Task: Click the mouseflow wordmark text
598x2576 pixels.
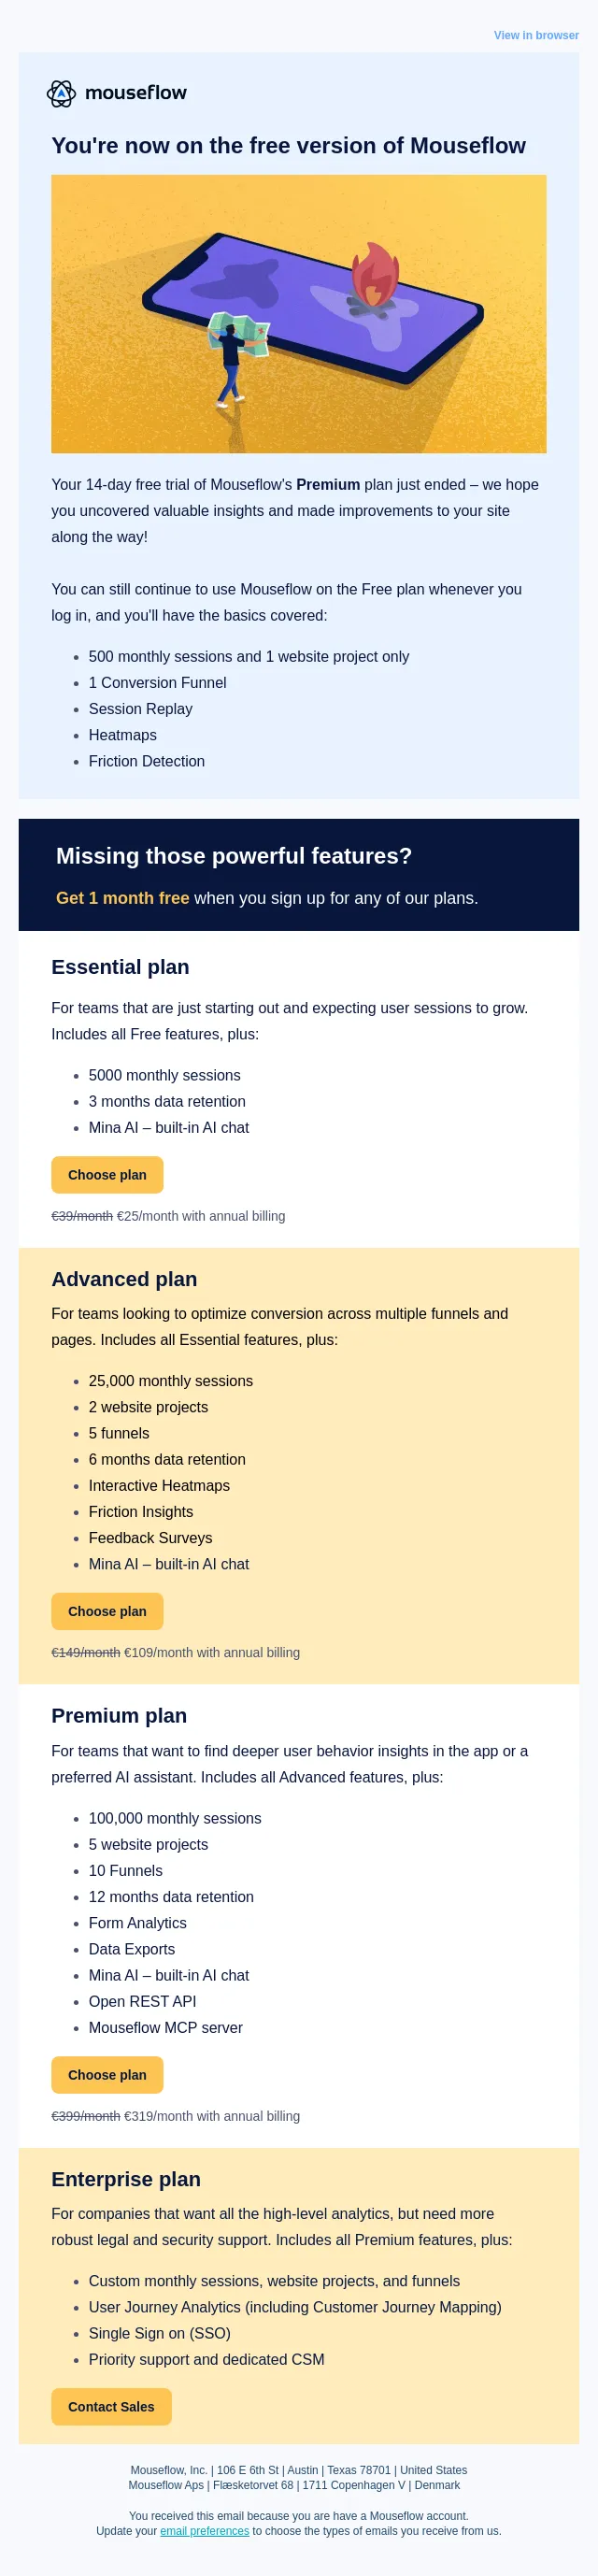Action: tap(136, 93)
